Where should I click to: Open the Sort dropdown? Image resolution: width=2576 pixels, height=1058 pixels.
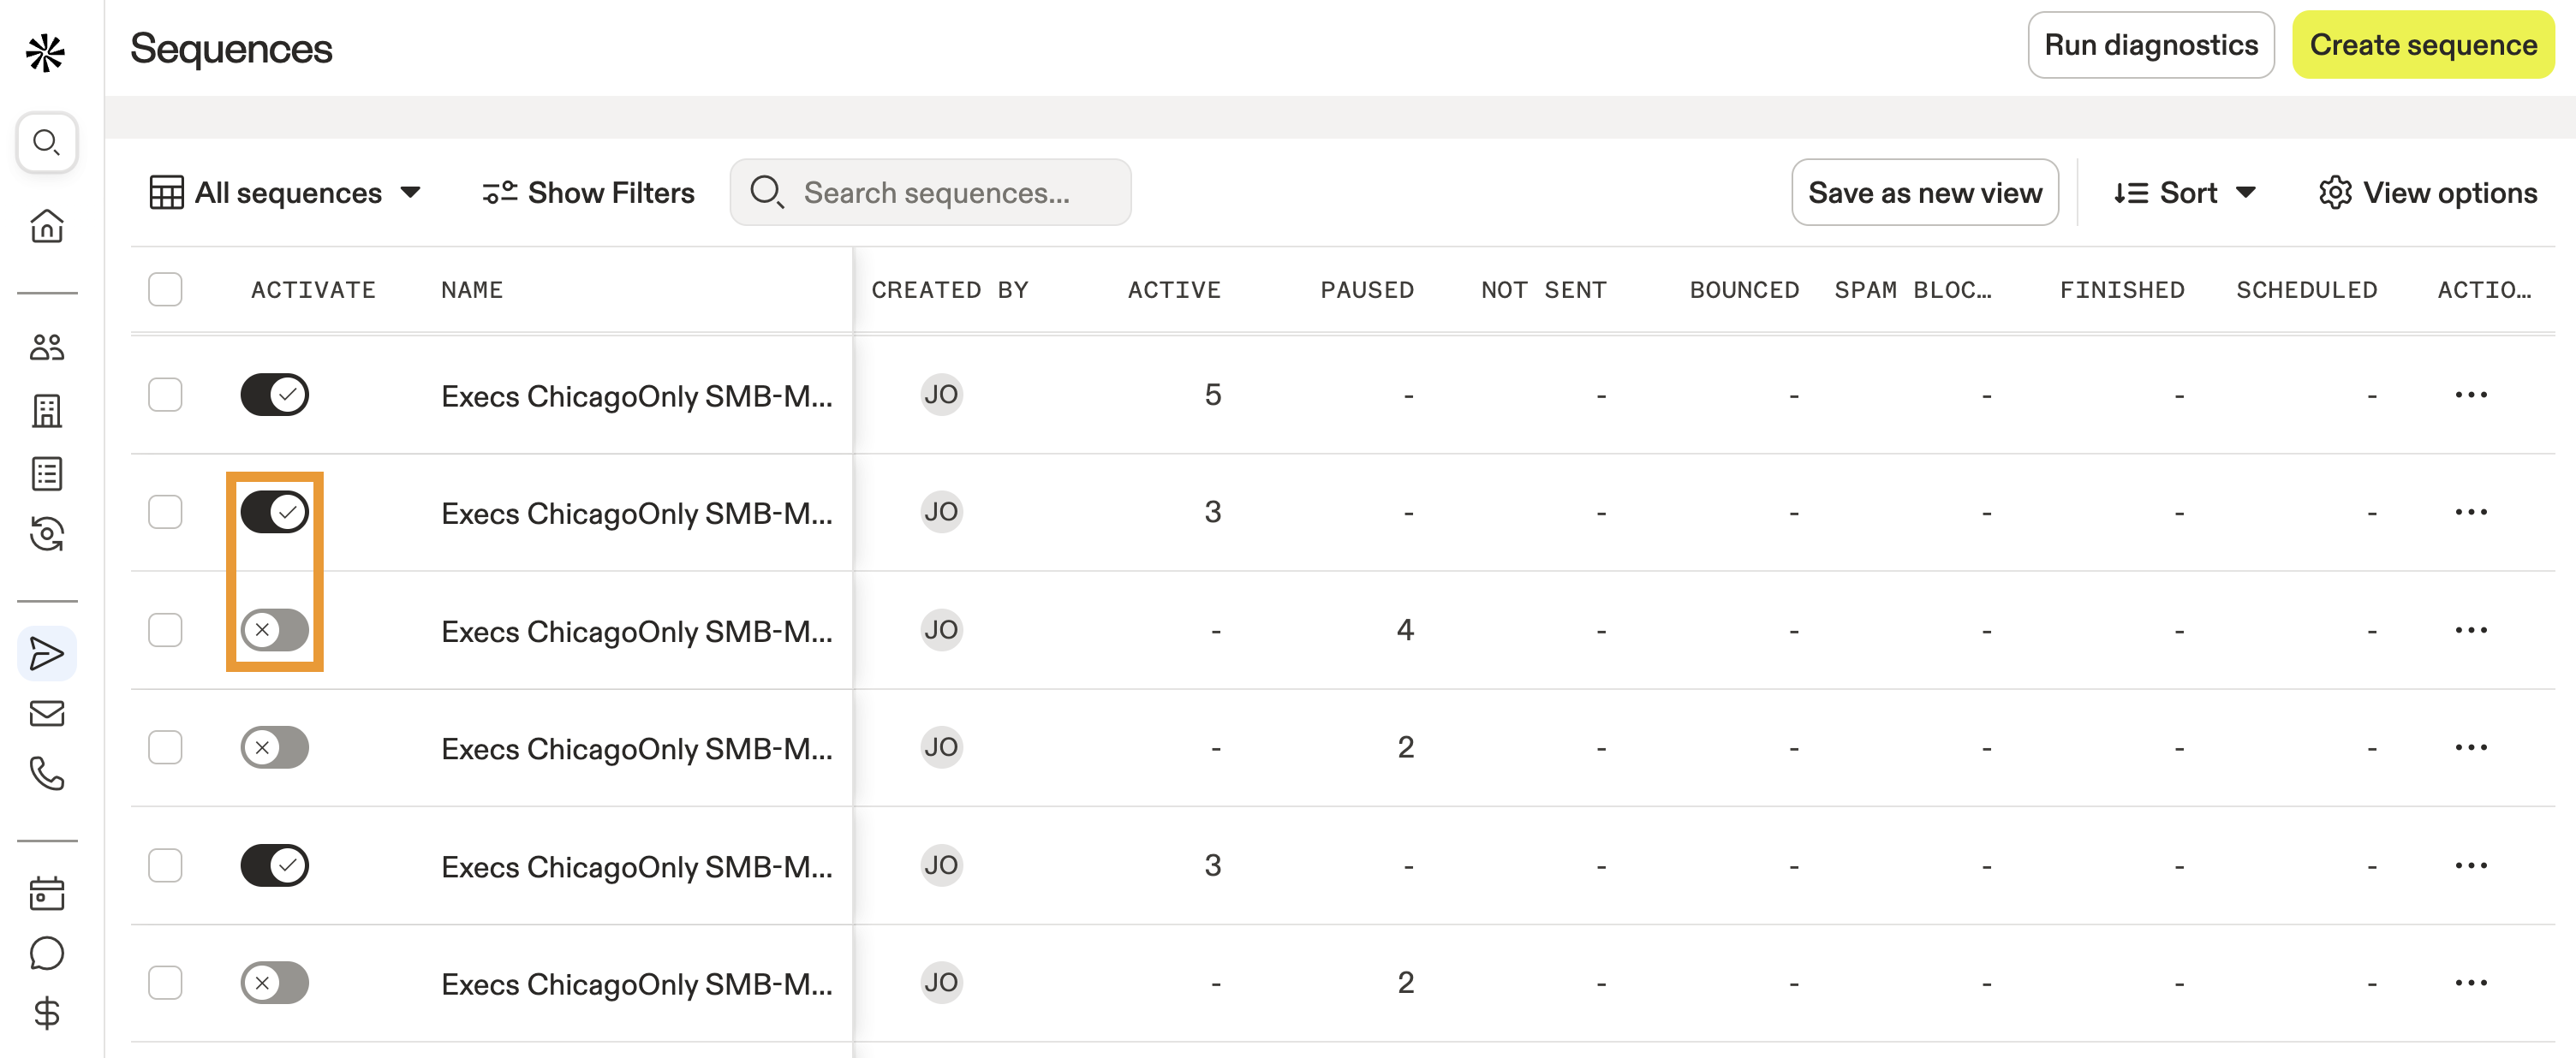click(x=2184, y=192)
